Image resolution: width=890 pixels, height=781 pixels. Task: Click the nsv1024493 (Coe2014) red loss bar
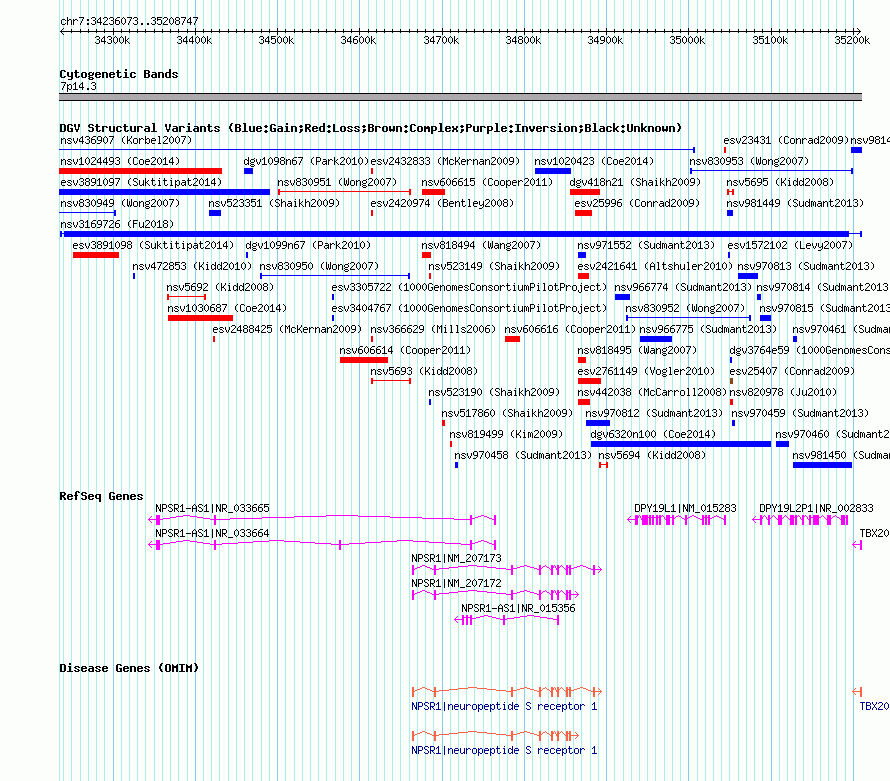pos(141,171)
